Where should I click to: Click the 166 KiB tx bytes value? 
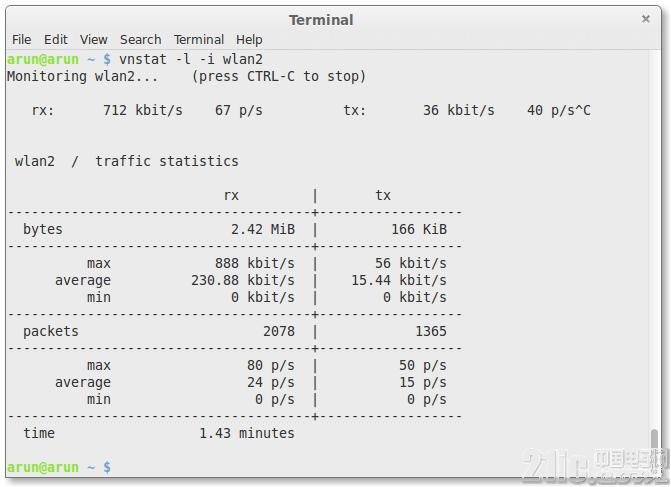[x=419, y=229]
